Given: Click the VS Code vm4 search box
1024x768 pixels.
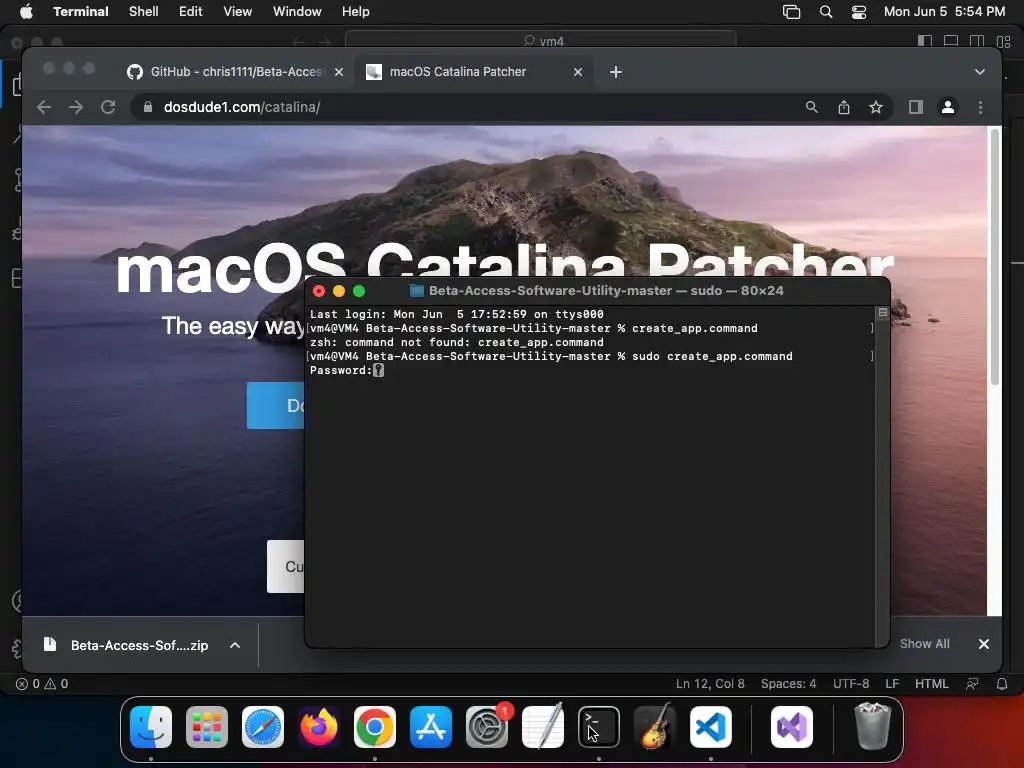Looking at the screenshot, I should pos(541,40).
